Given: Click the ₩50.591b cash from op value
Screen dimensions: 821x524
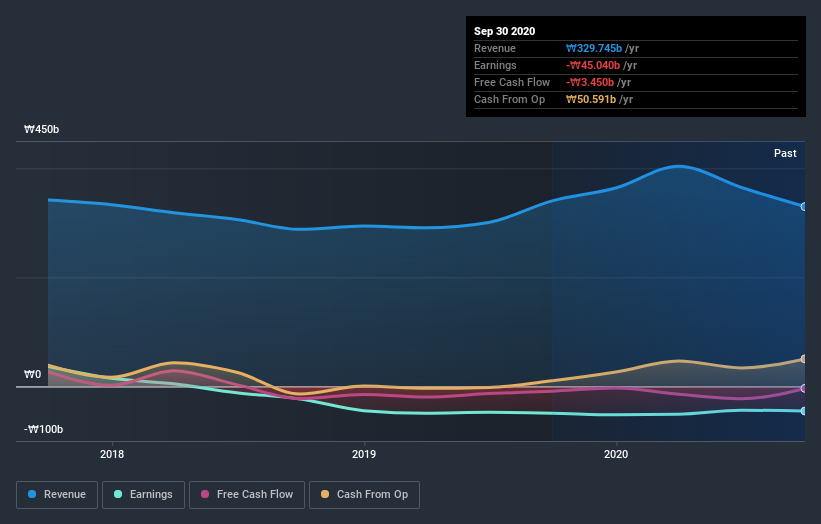Looking at the screenshot, I should point(591,99).
